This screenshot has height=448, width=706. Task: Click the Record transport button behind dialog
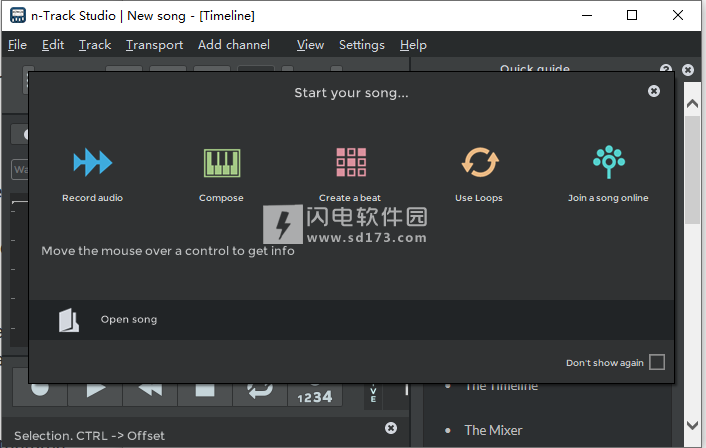coord(40,395)
